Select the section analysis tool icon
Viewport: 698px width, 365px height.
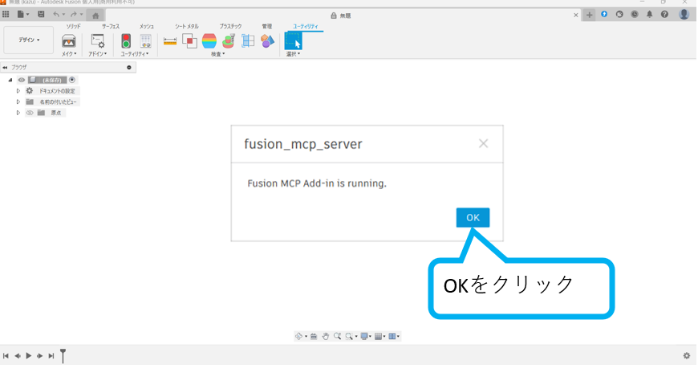(248, 41)
